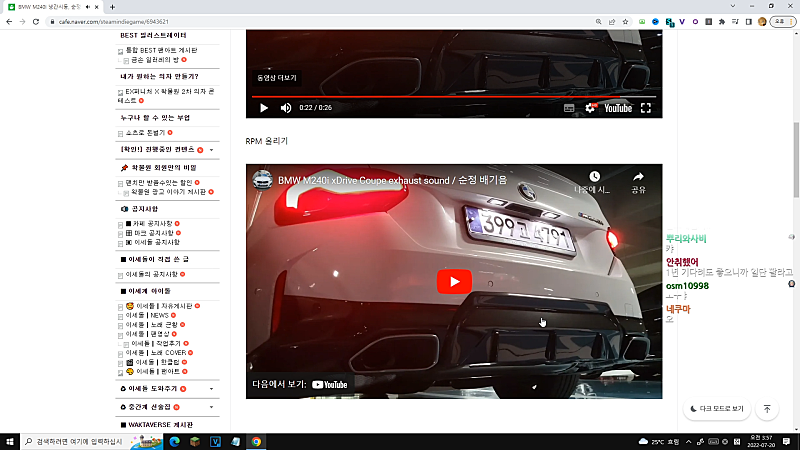
Task: Expand the 이세돌 도와주기 section arrow
Action: tap(211, 389)
